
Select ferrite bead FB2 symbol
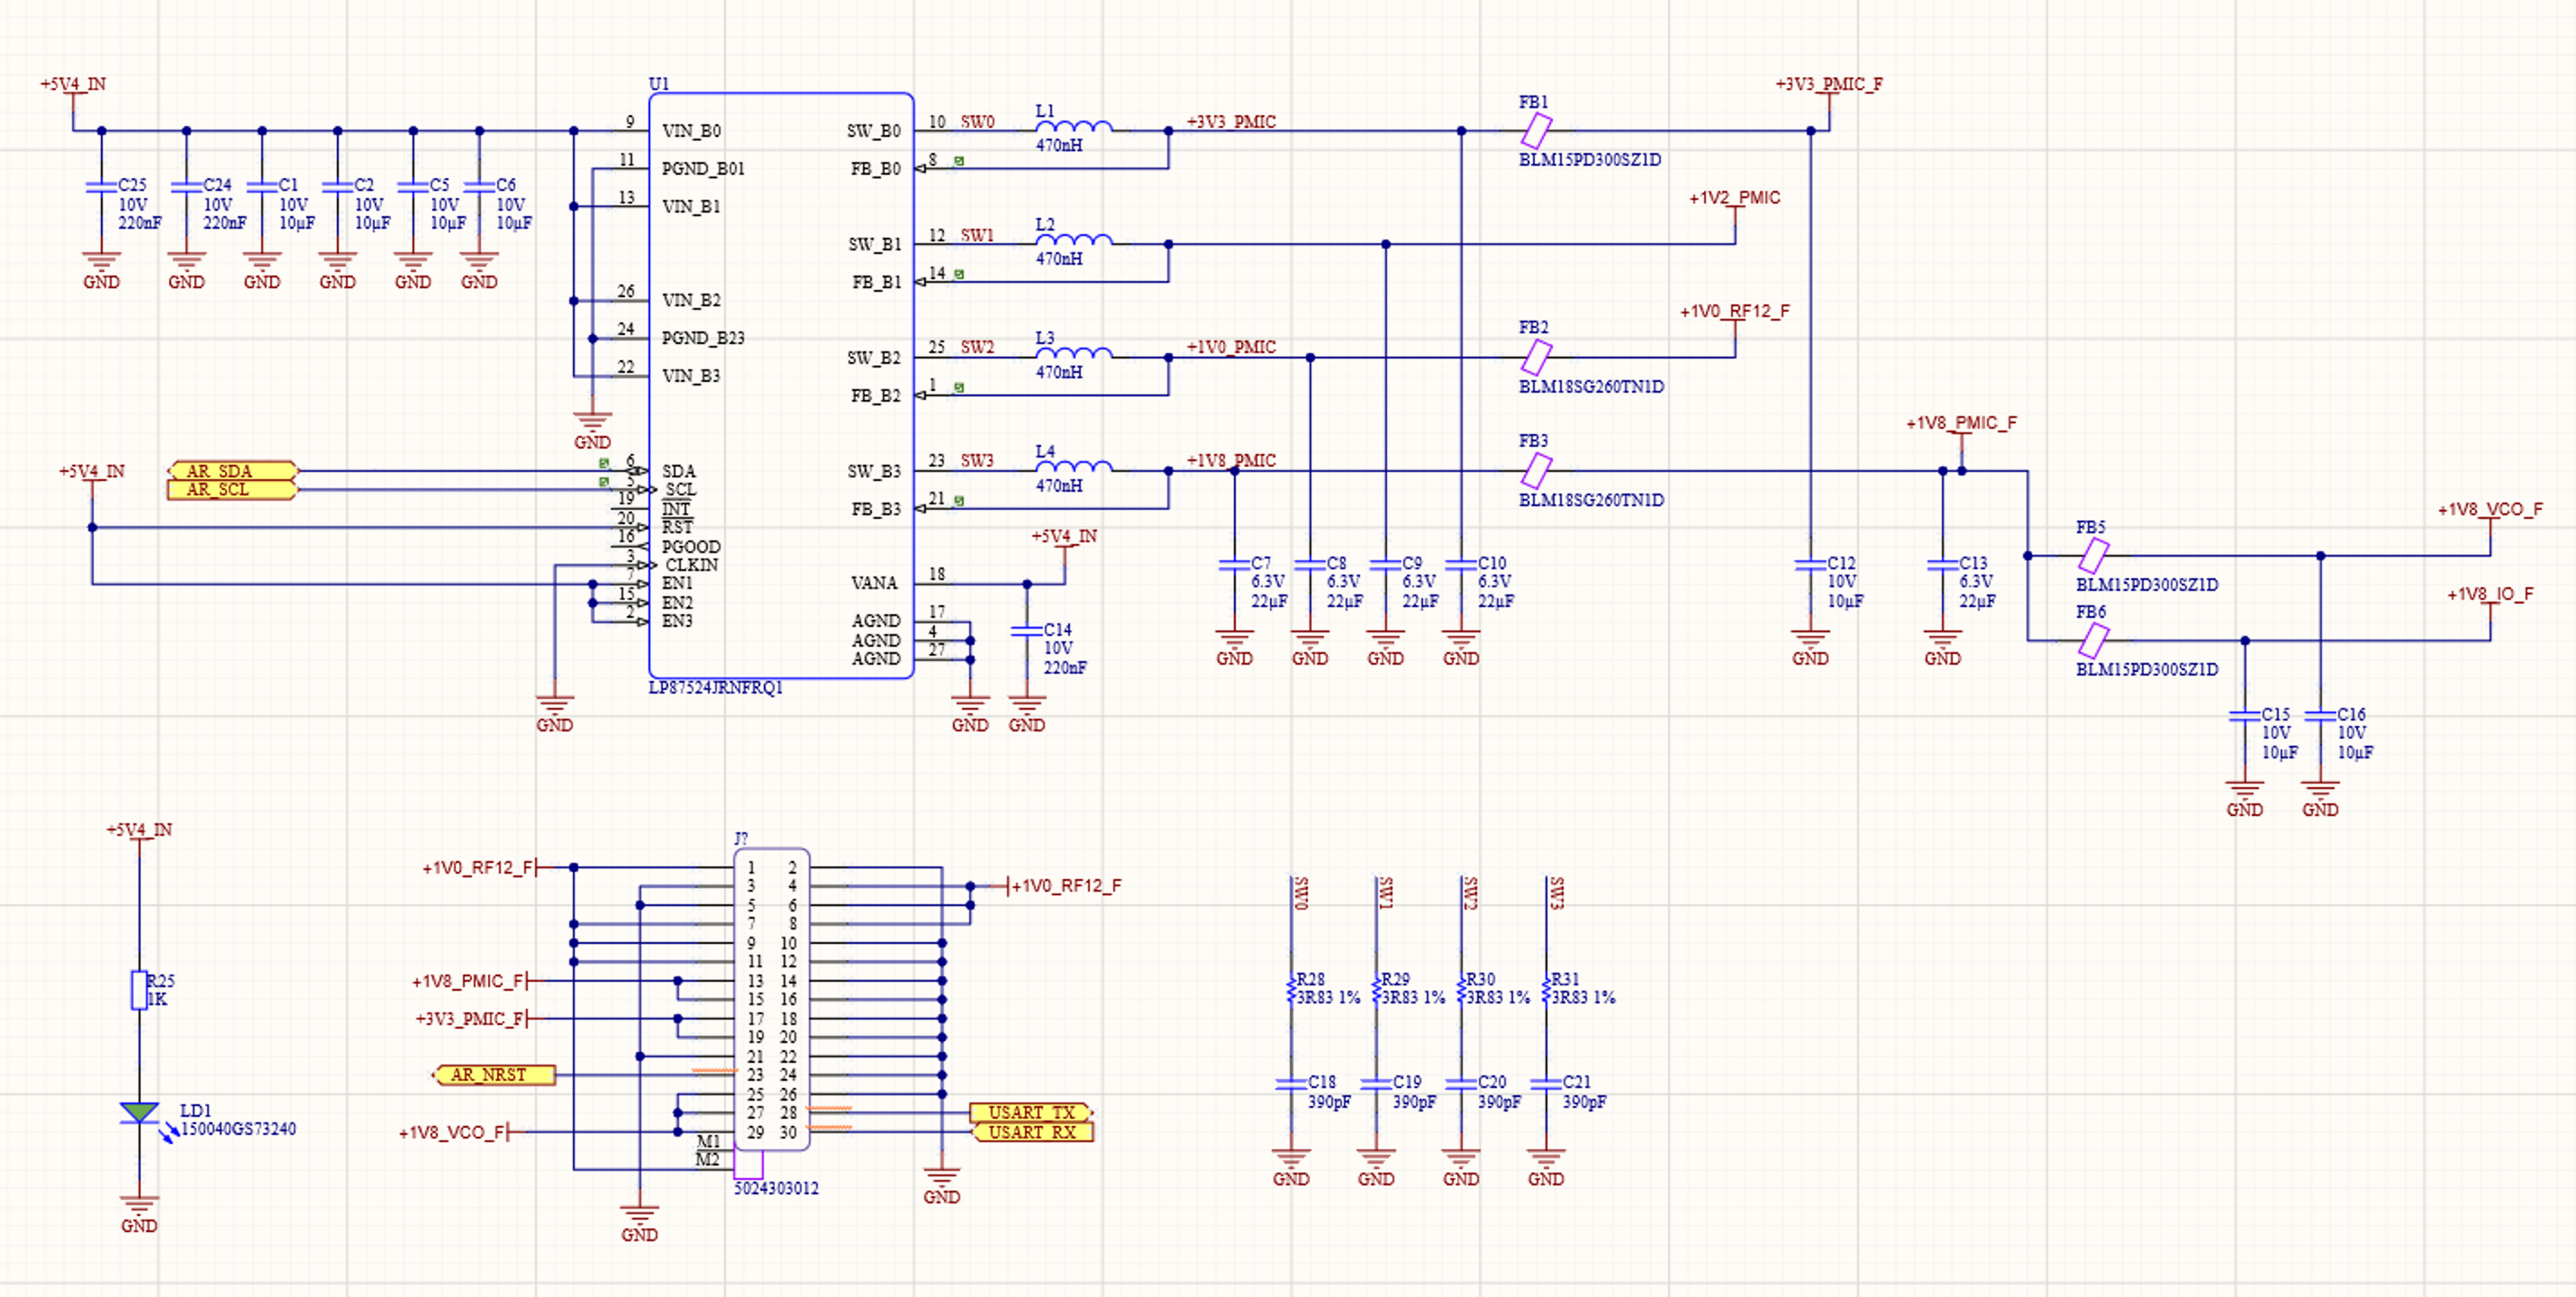point(1536,357)
